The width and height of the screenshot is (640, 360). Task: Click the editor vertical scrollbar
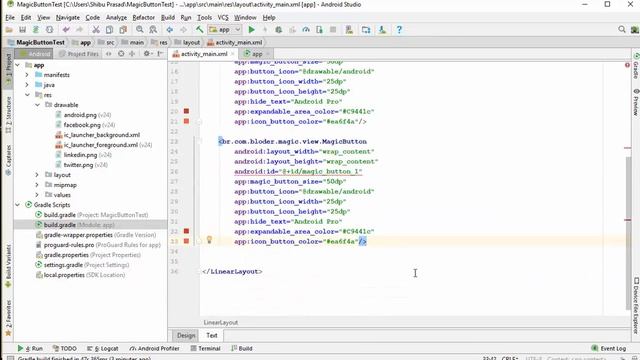(628, 233)
